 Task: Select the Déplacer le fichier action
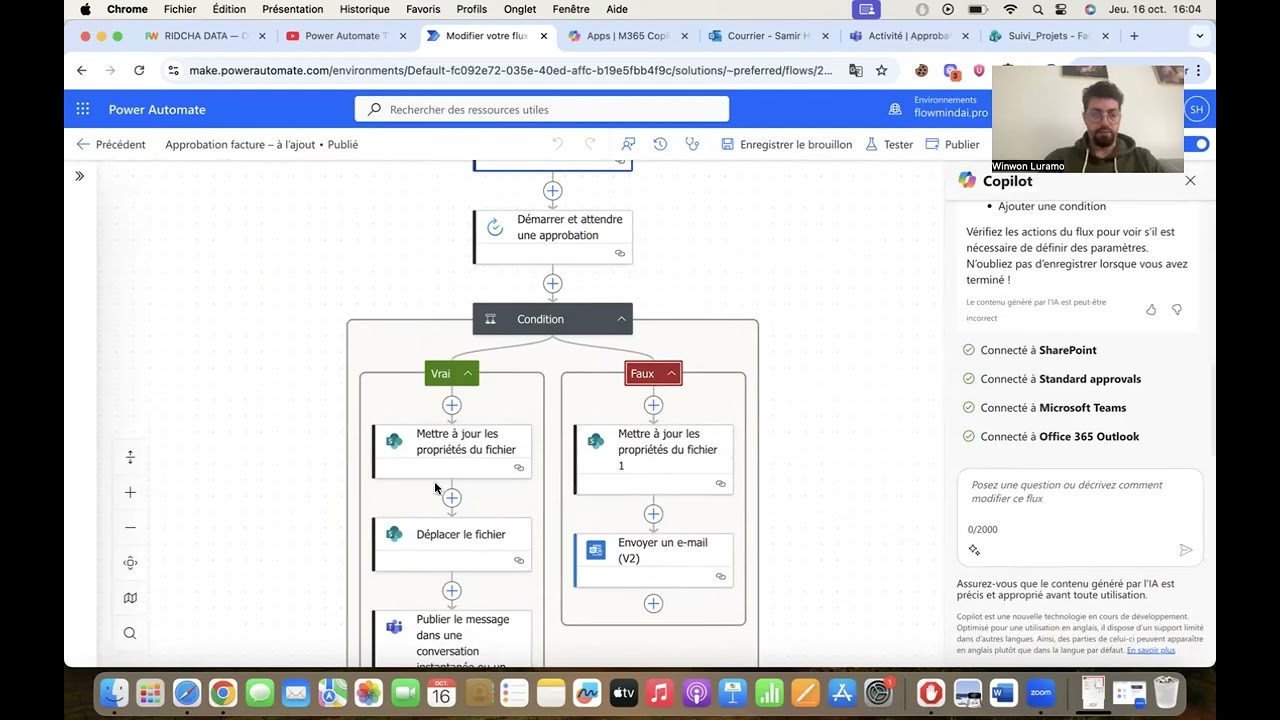click(x=452, y=544)
